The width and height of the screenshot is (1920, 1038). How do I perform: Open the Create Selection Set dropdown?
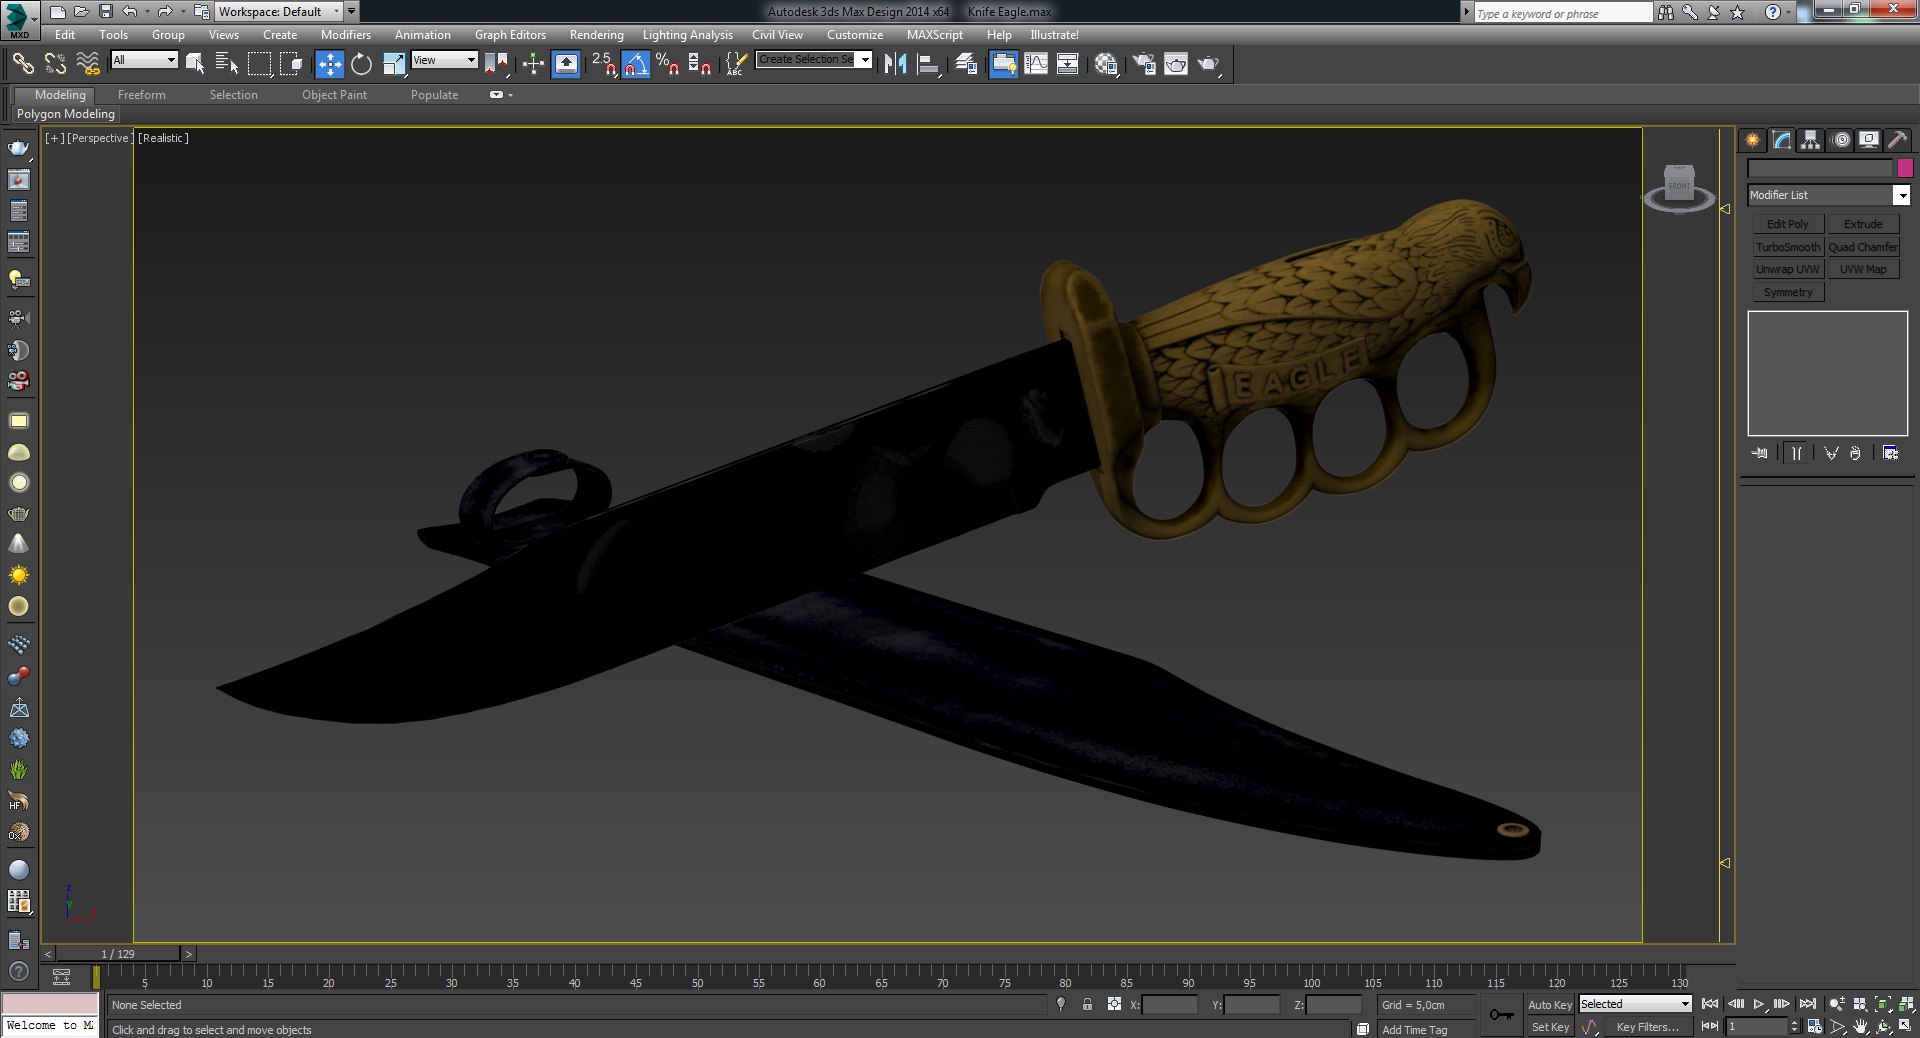point(814,60)
